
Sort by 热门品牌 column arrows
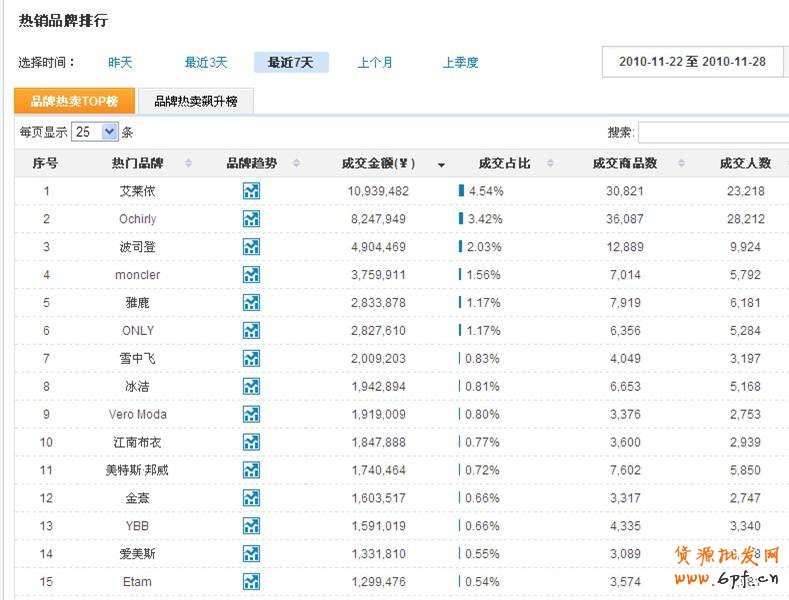tap(188, 163)
